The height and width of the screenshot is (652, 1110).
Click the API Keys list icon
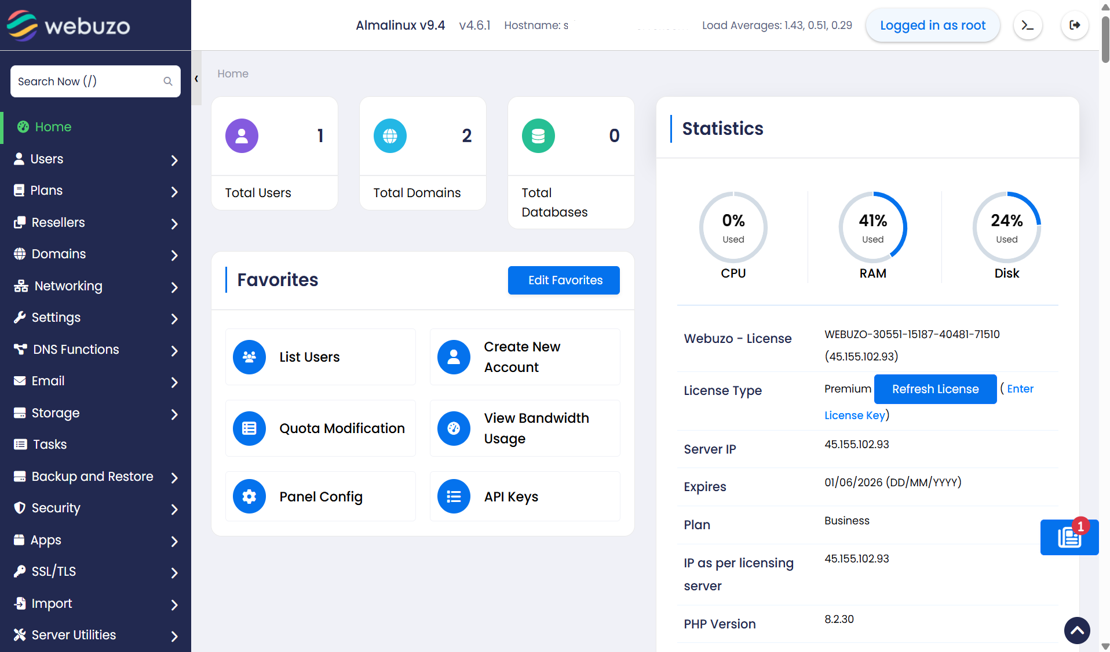click(453, 496)
